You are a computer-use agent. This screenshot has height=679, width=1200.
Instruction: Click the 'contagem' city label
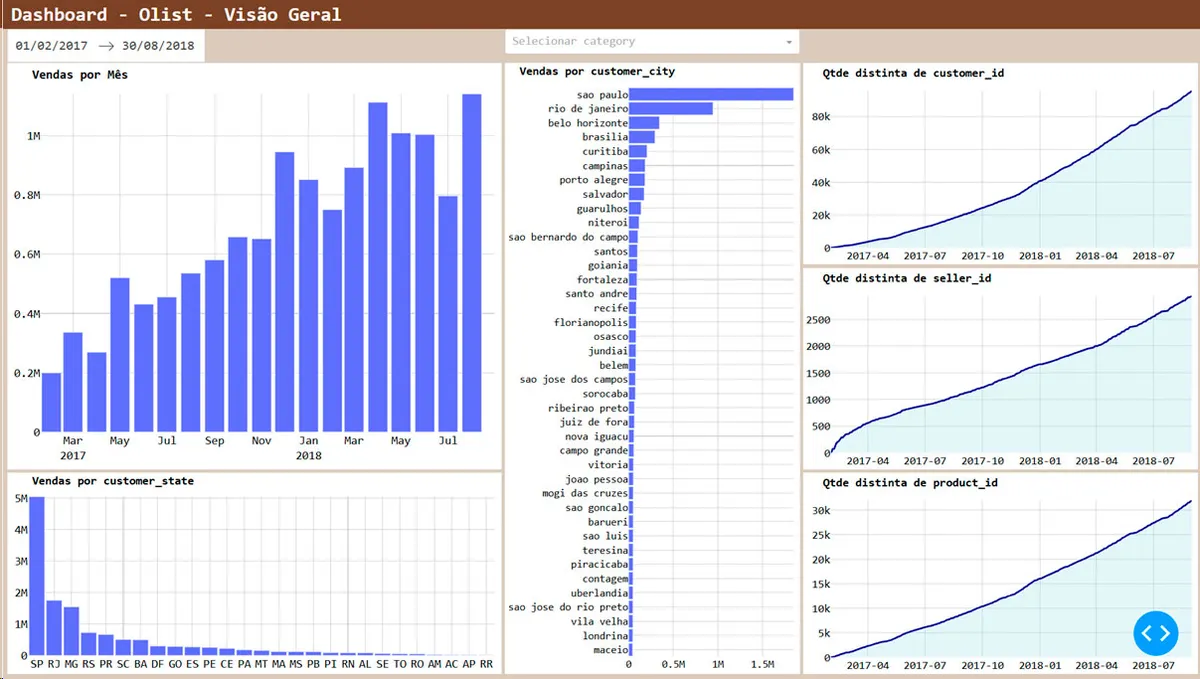point(605,579)
